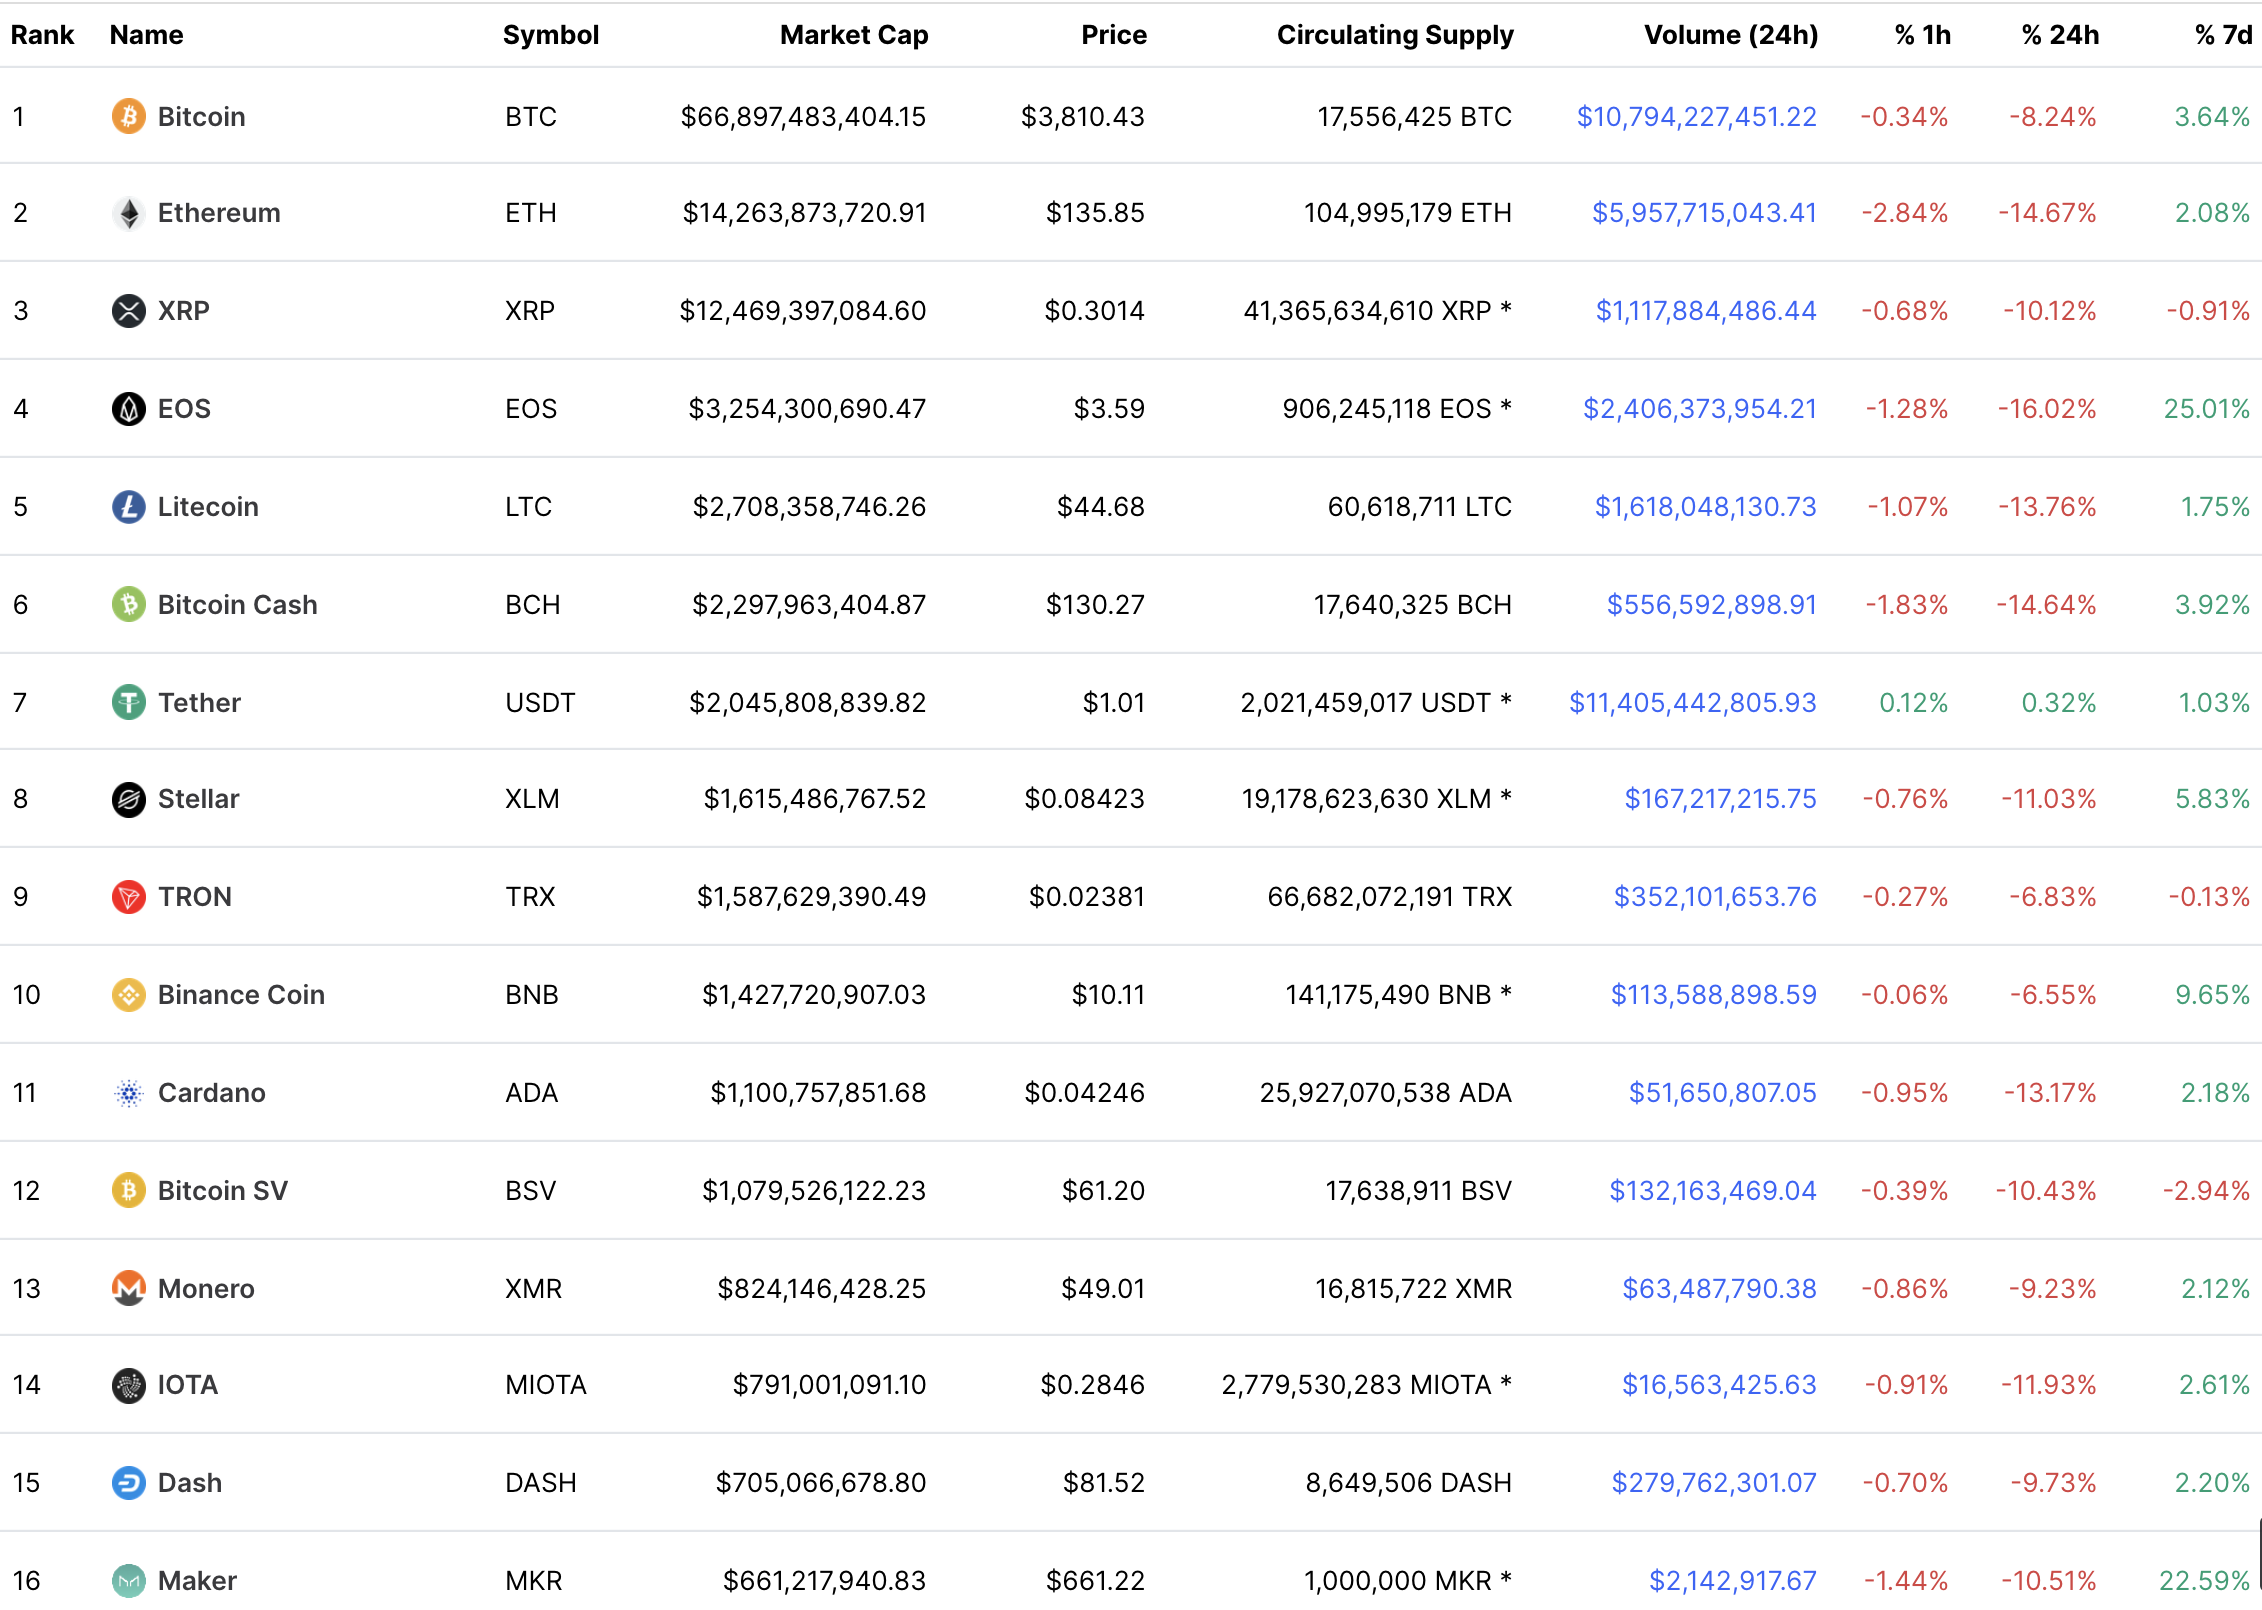2262x1610 pixels.
Task: Click the Bitcoin SV logo icon
Action: [x=128, y=1190]
